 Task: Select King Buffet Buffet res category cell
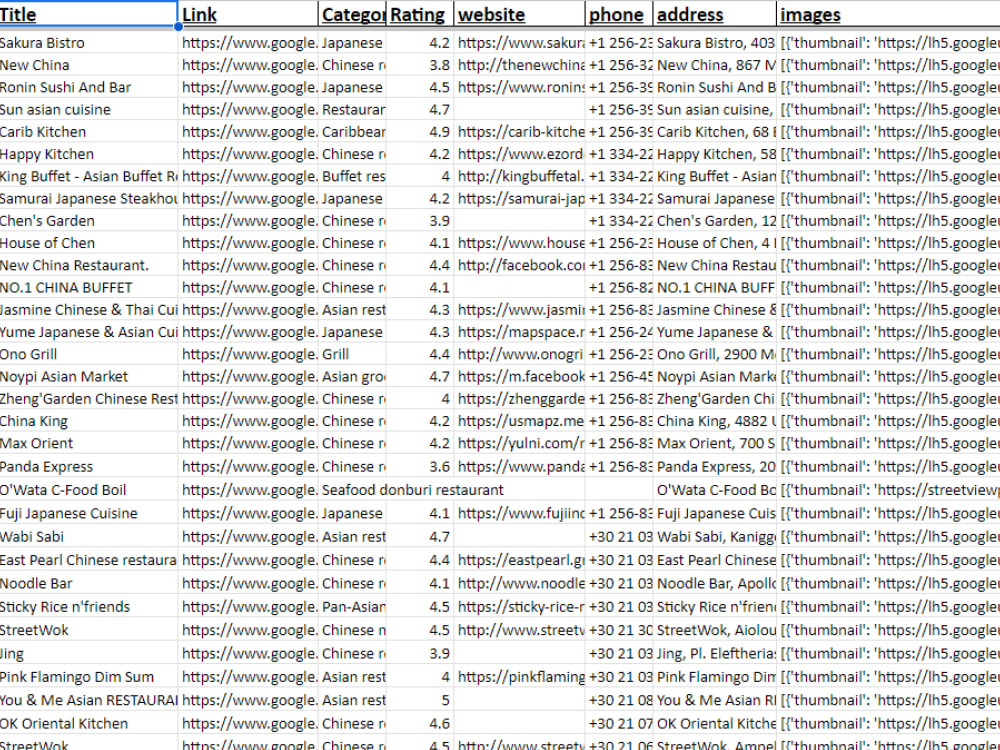click(x=352, y=177)
